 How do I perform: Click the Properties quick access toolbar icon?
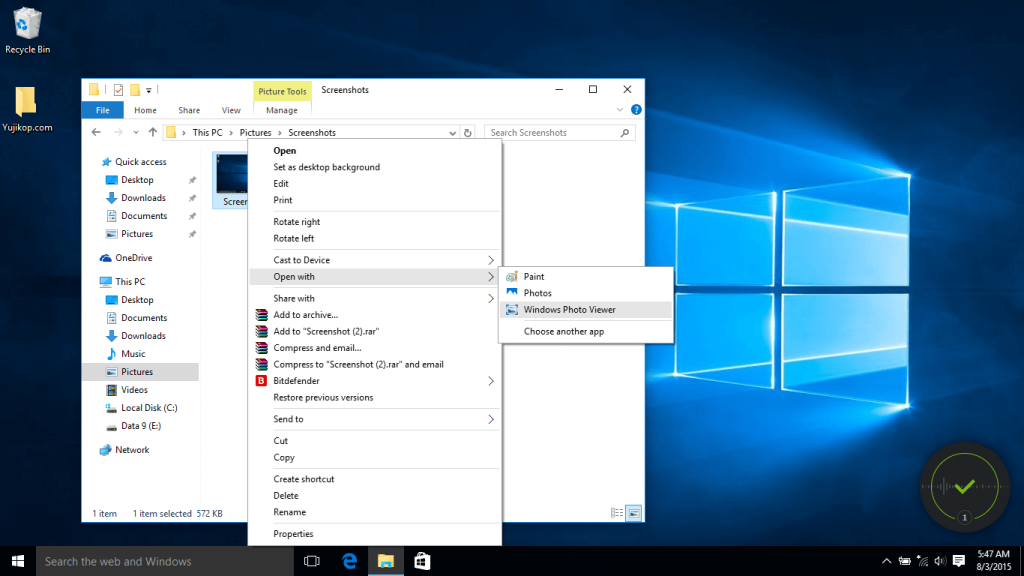tap(118, 90)
